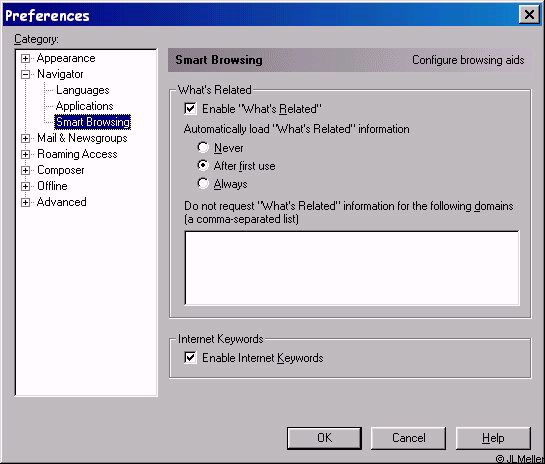This screenshot has width=545, height=464.
Task: Select Smart Browsing in category tree
Action: click(x=92, y=122)
